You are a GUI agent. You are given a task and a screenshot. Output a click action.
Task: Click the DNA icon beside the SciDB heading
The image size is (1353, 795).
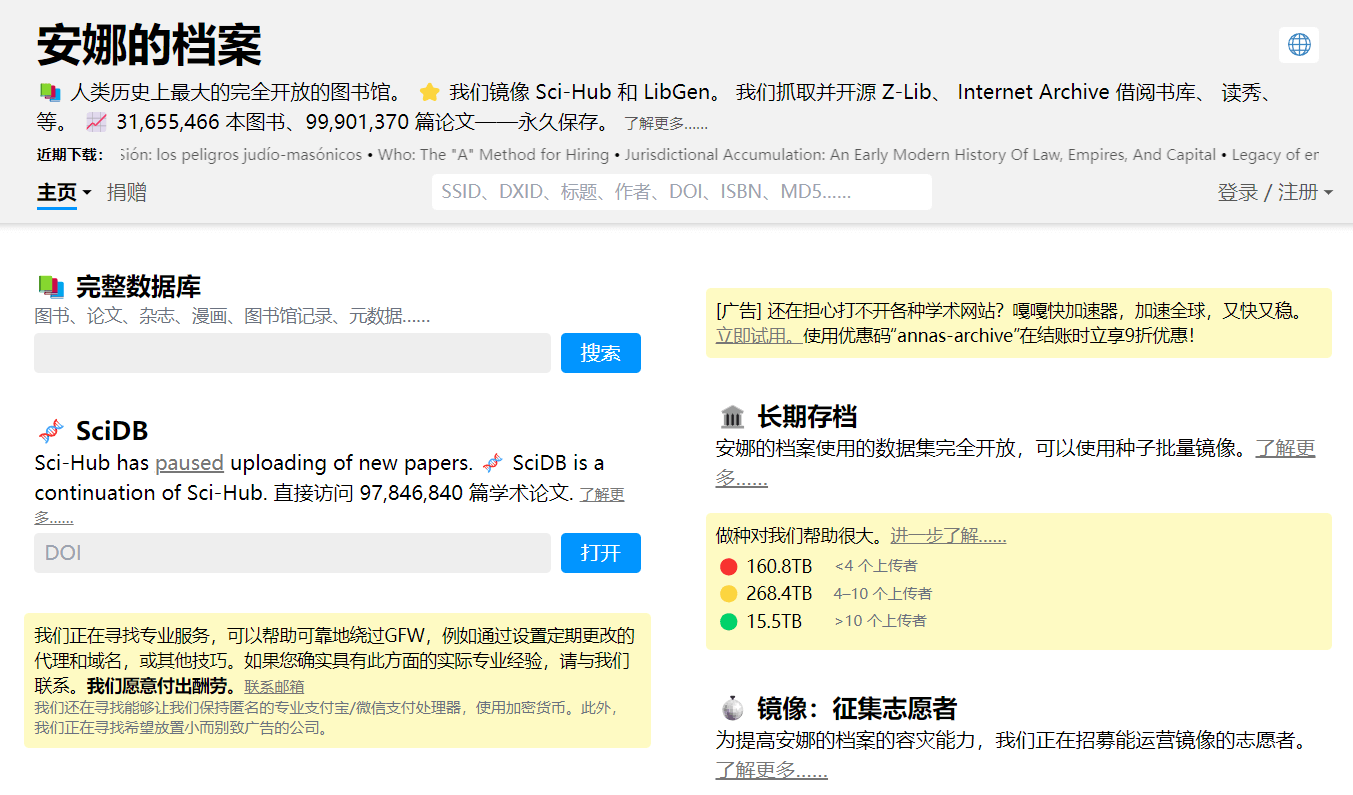coord(51,431)
